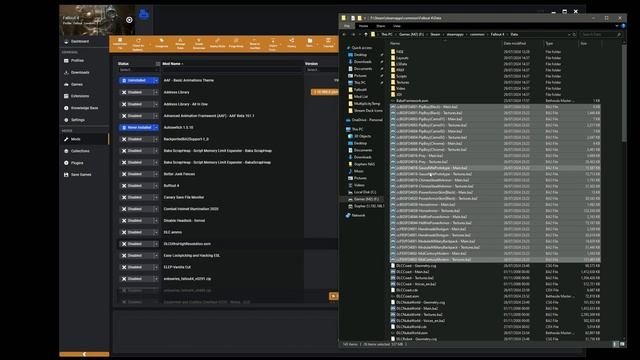Click the orange play button at mod list edge
The height and width of the screenshot is (360, 640).
pos(333,296)
